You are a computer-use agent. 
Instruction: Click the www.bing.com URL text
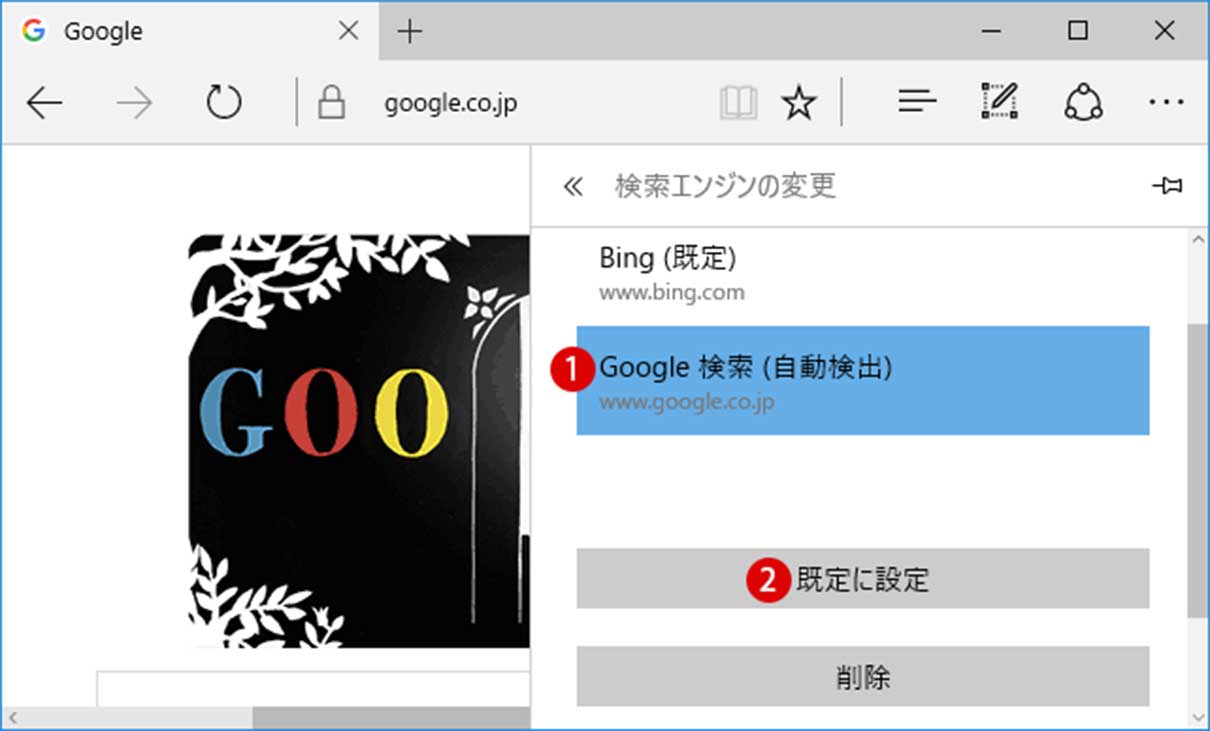tap(672, 293)
